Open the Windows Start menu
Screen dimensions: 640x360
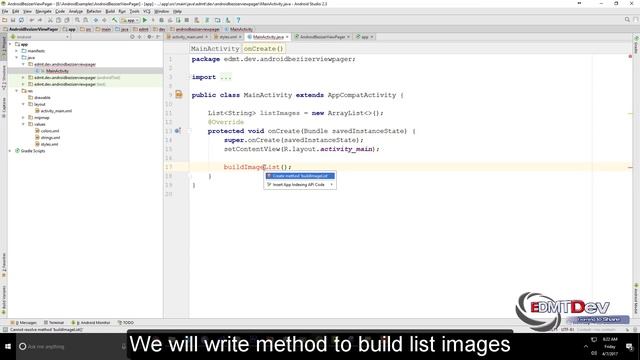(8, 347)
